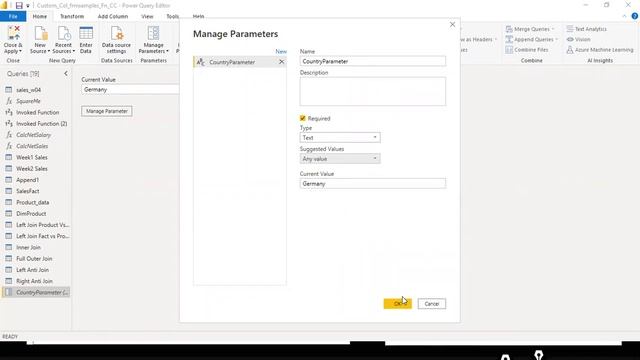Click the Enter Data table icon
Viewport: 640px width, 360px height.
[86, 33]
